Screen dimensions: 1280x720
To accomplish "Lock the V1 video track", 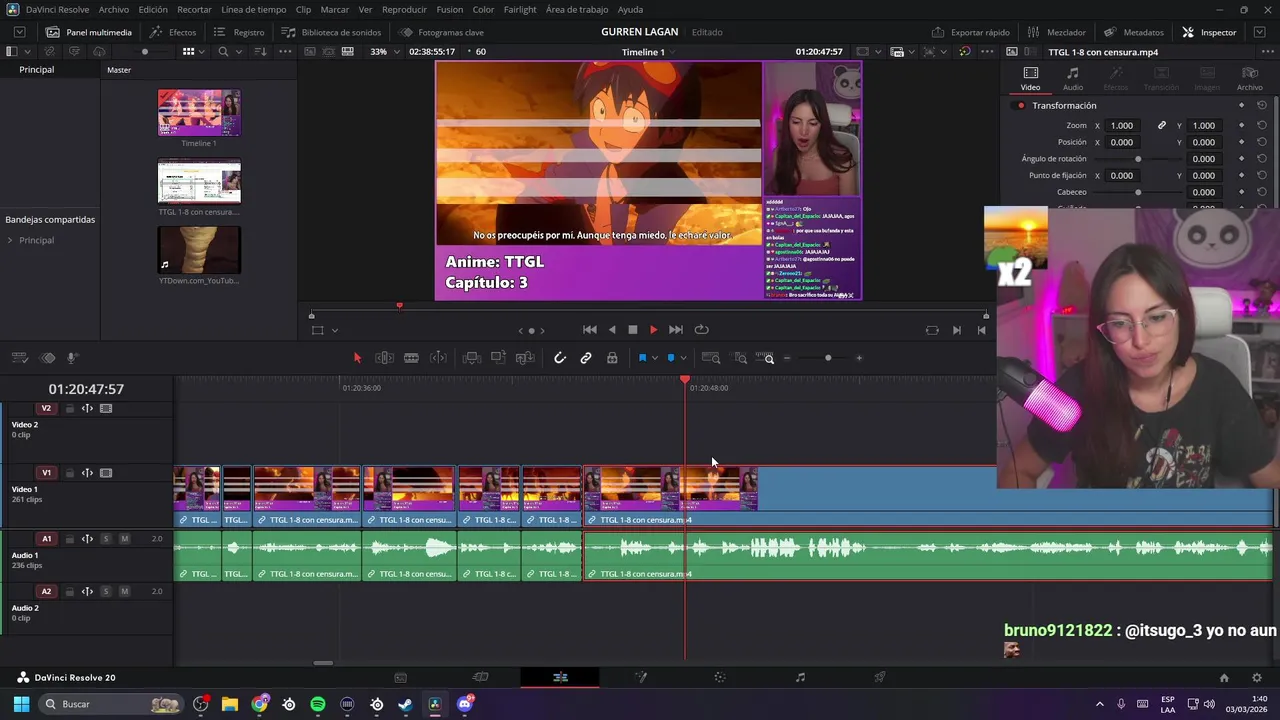I will click(70, 473).
